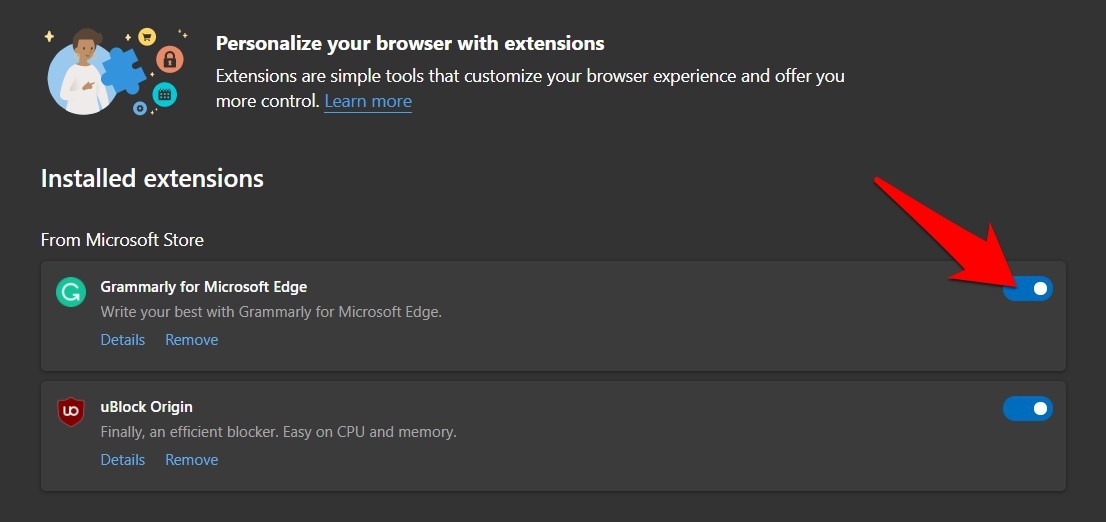Screen dimensions: 1106x522
Task: Click the Installed extensions heading
Action: tap(152, 179)
